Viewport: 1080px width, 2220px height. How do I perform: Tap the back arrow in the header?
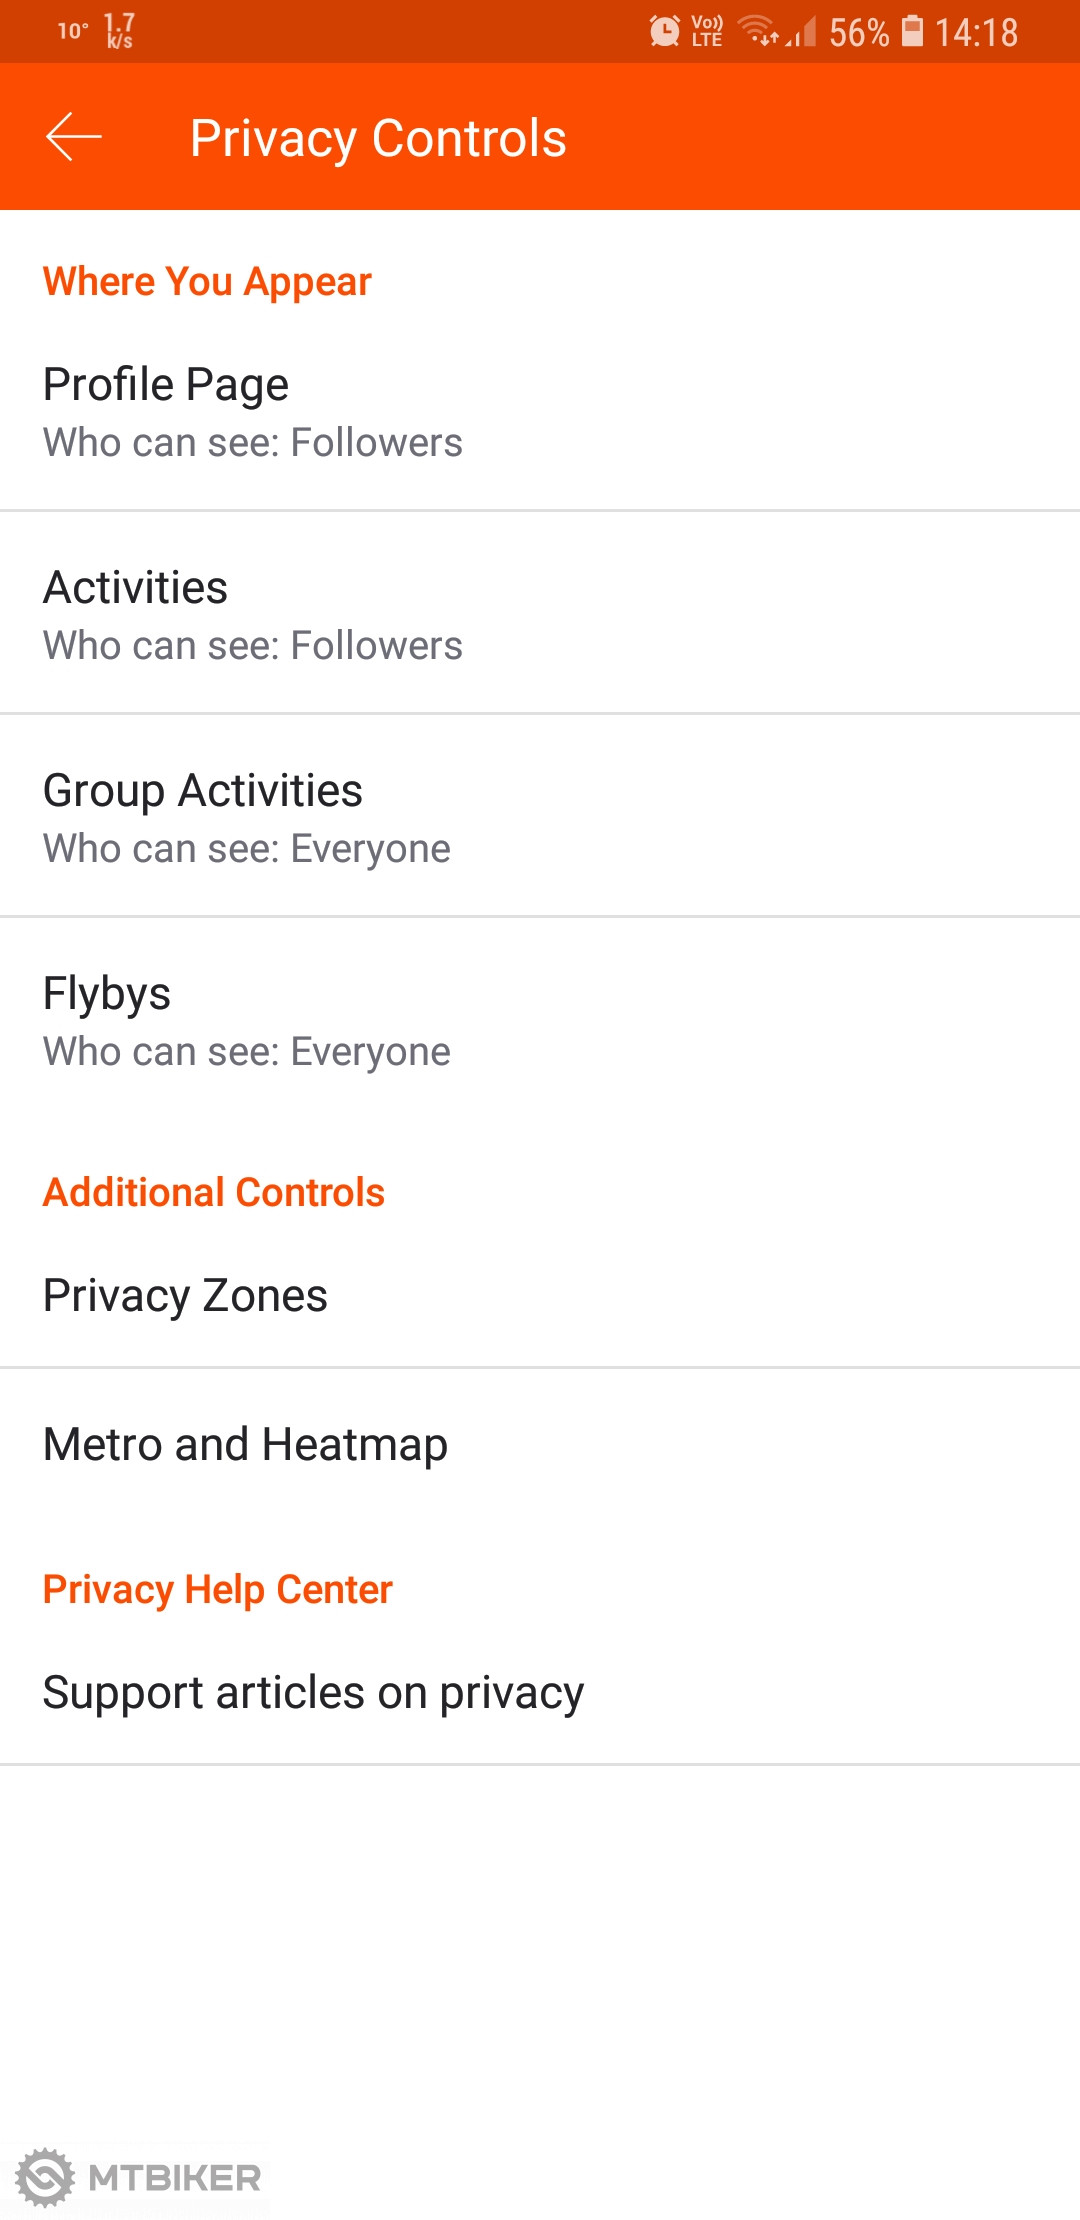click(x=74, y=137)
